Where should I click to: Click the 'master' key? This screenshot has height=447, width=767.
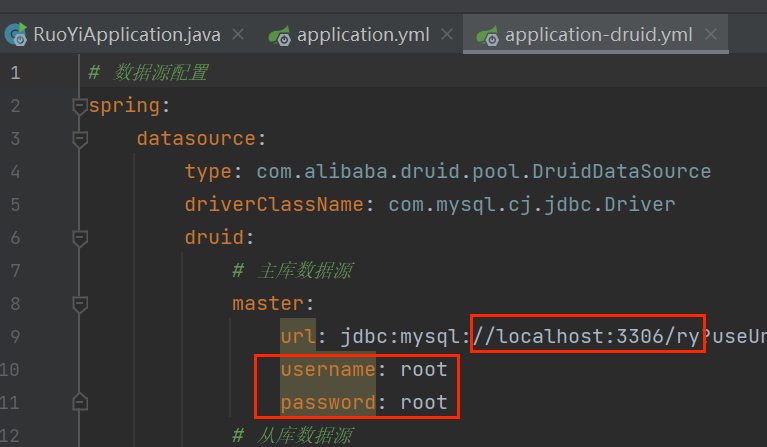268,304
